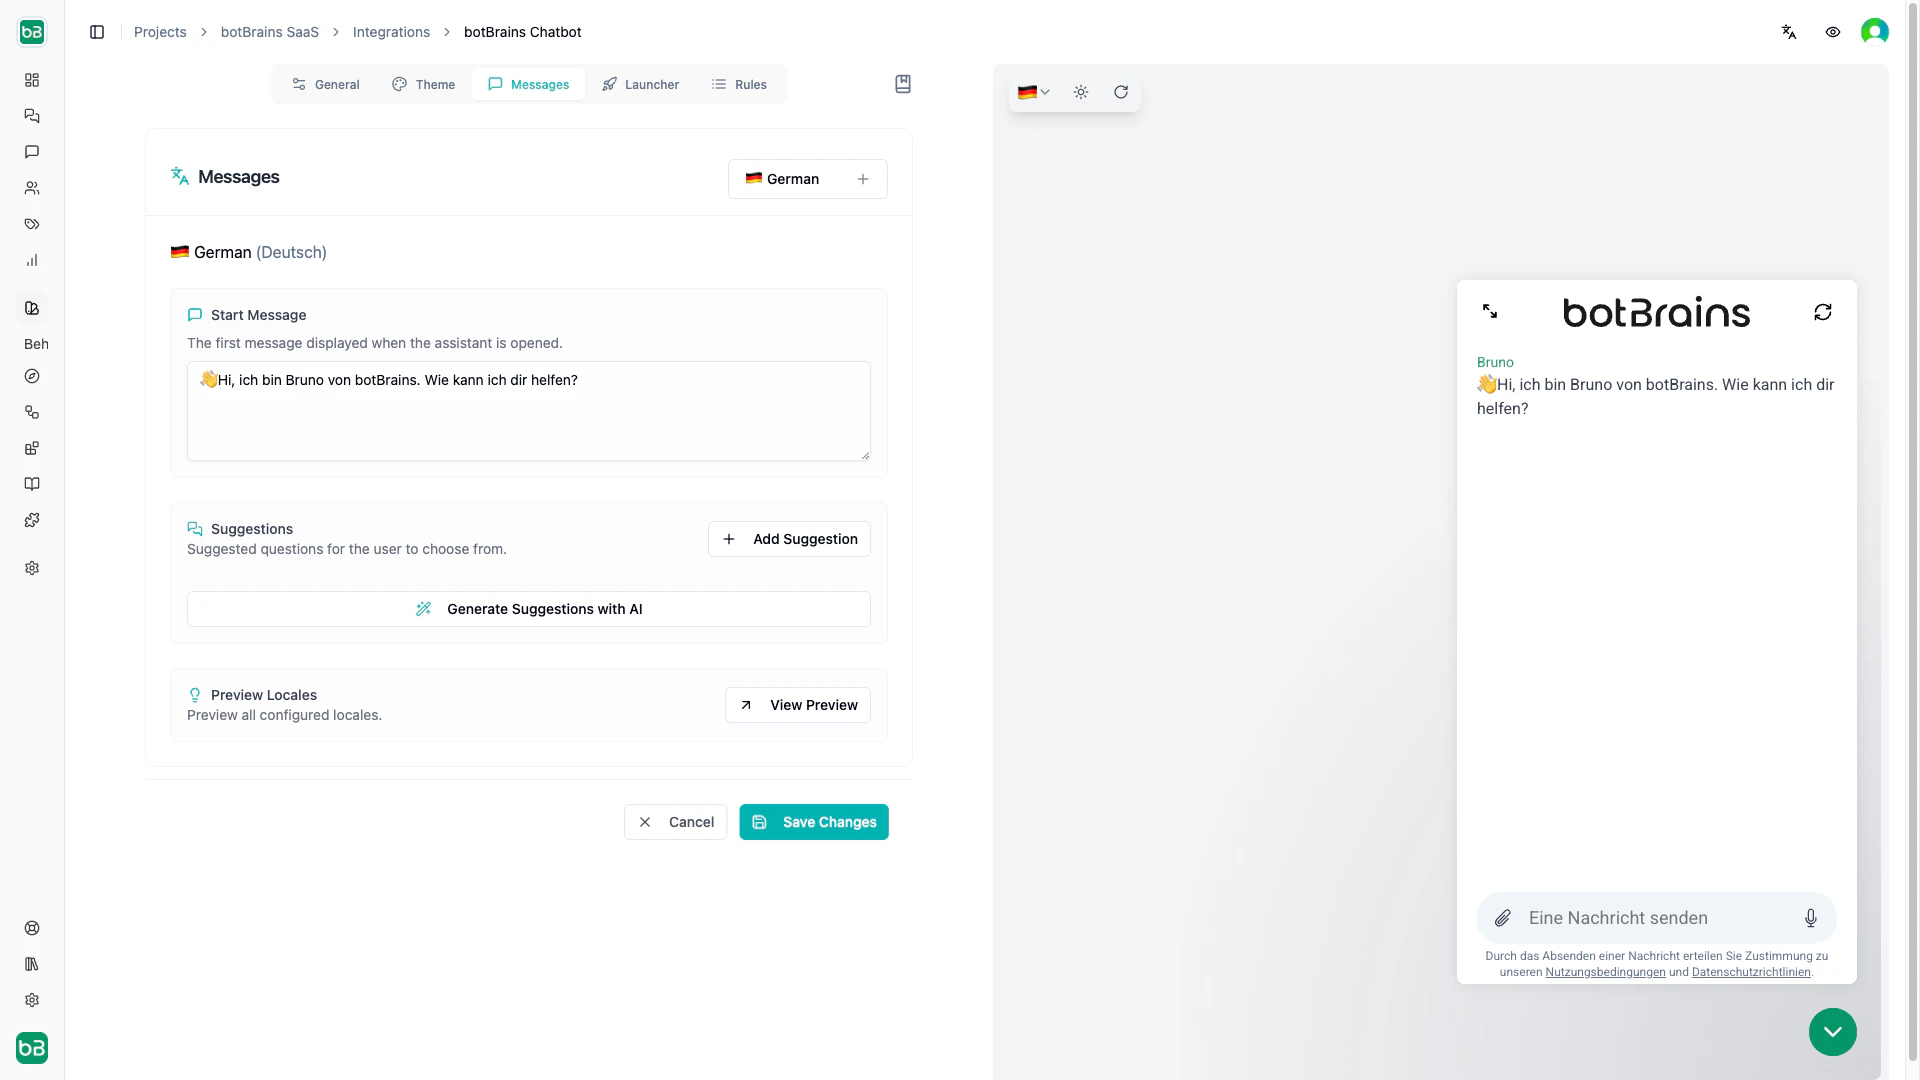Toggle preview visibility eye icon
This screenshot has height=1080, width=1920.
[1833, 32]
